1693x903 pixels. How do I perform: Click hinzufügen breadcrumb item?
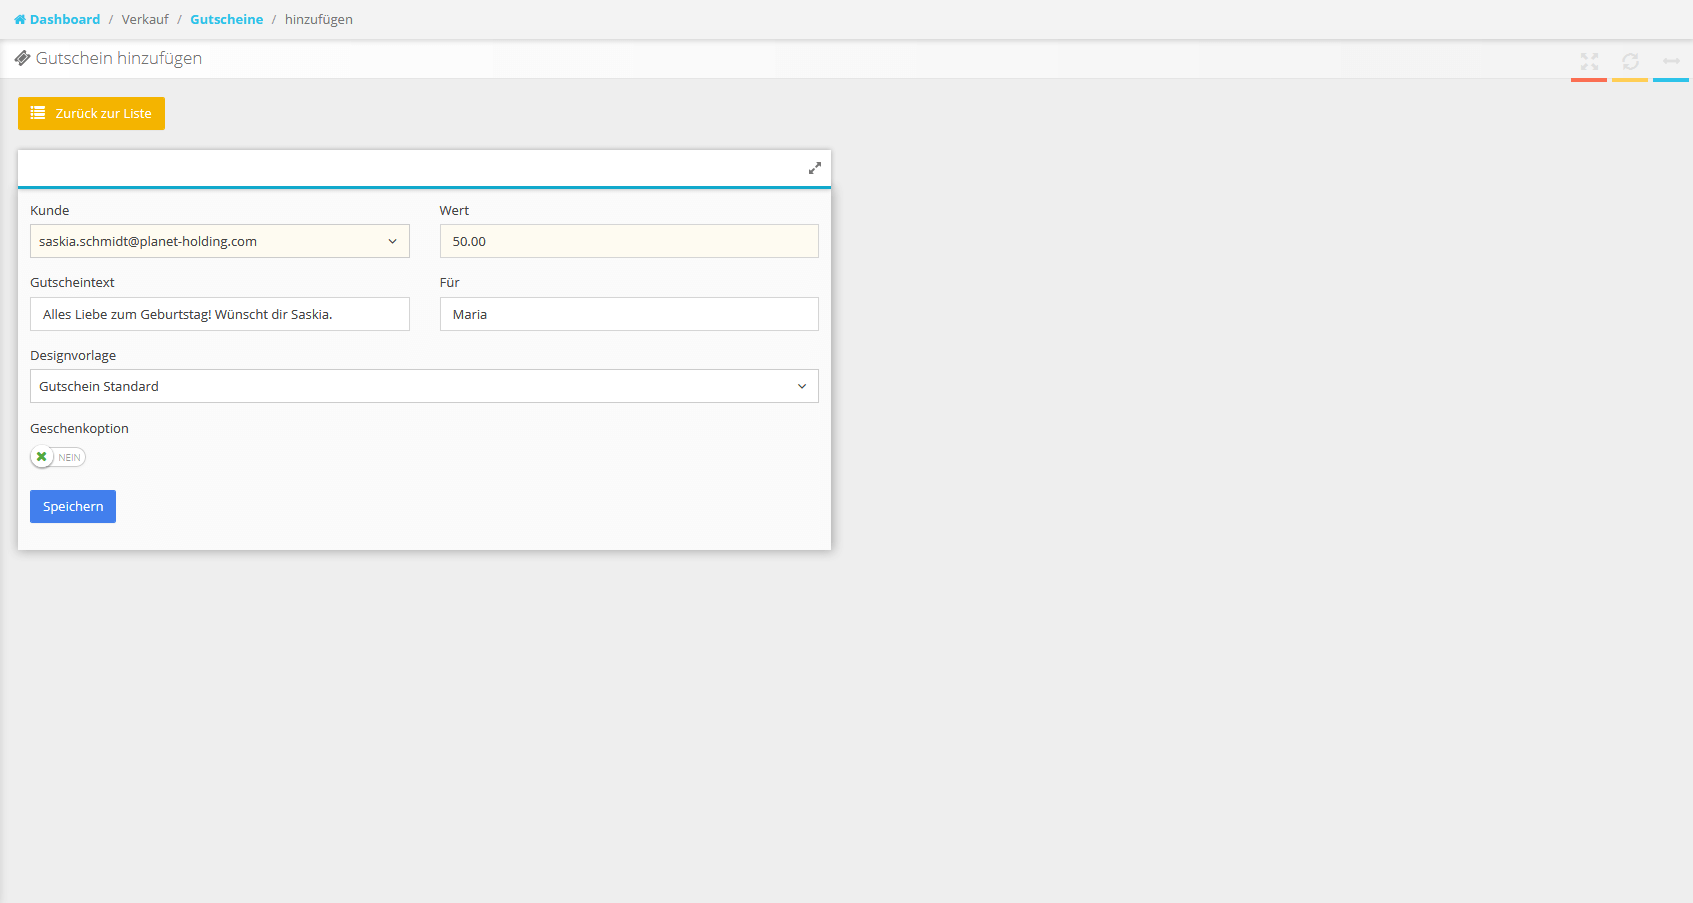tap(318, 19)
